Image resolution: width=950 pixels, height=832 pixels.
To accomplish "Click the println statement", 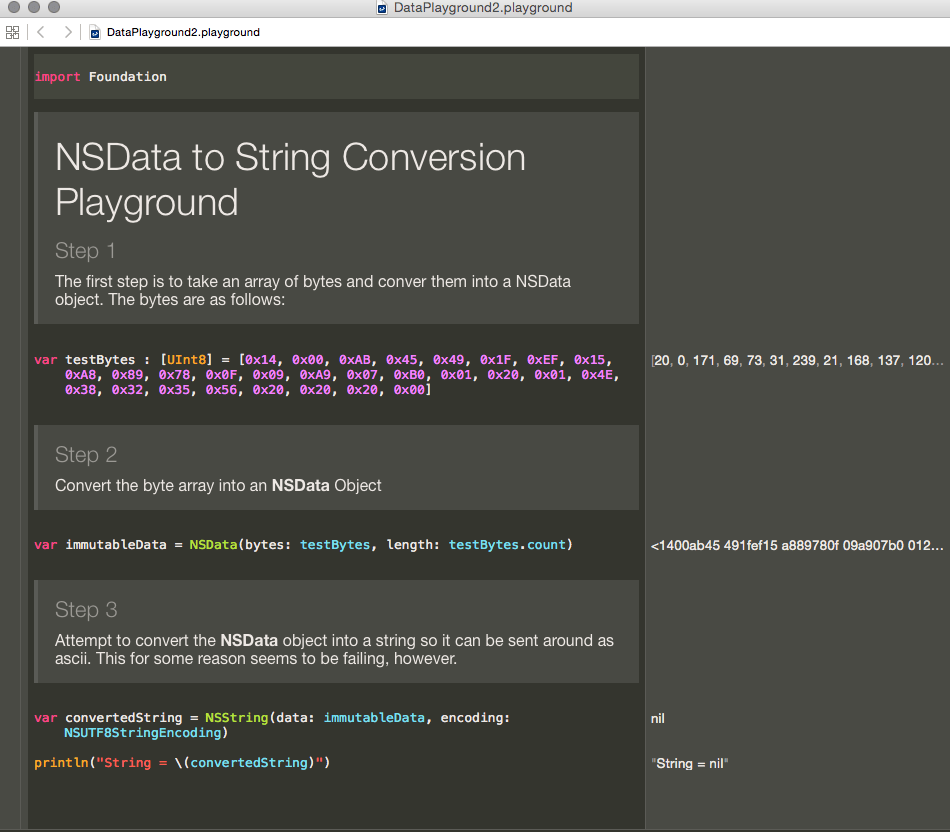I will [182, 763].
